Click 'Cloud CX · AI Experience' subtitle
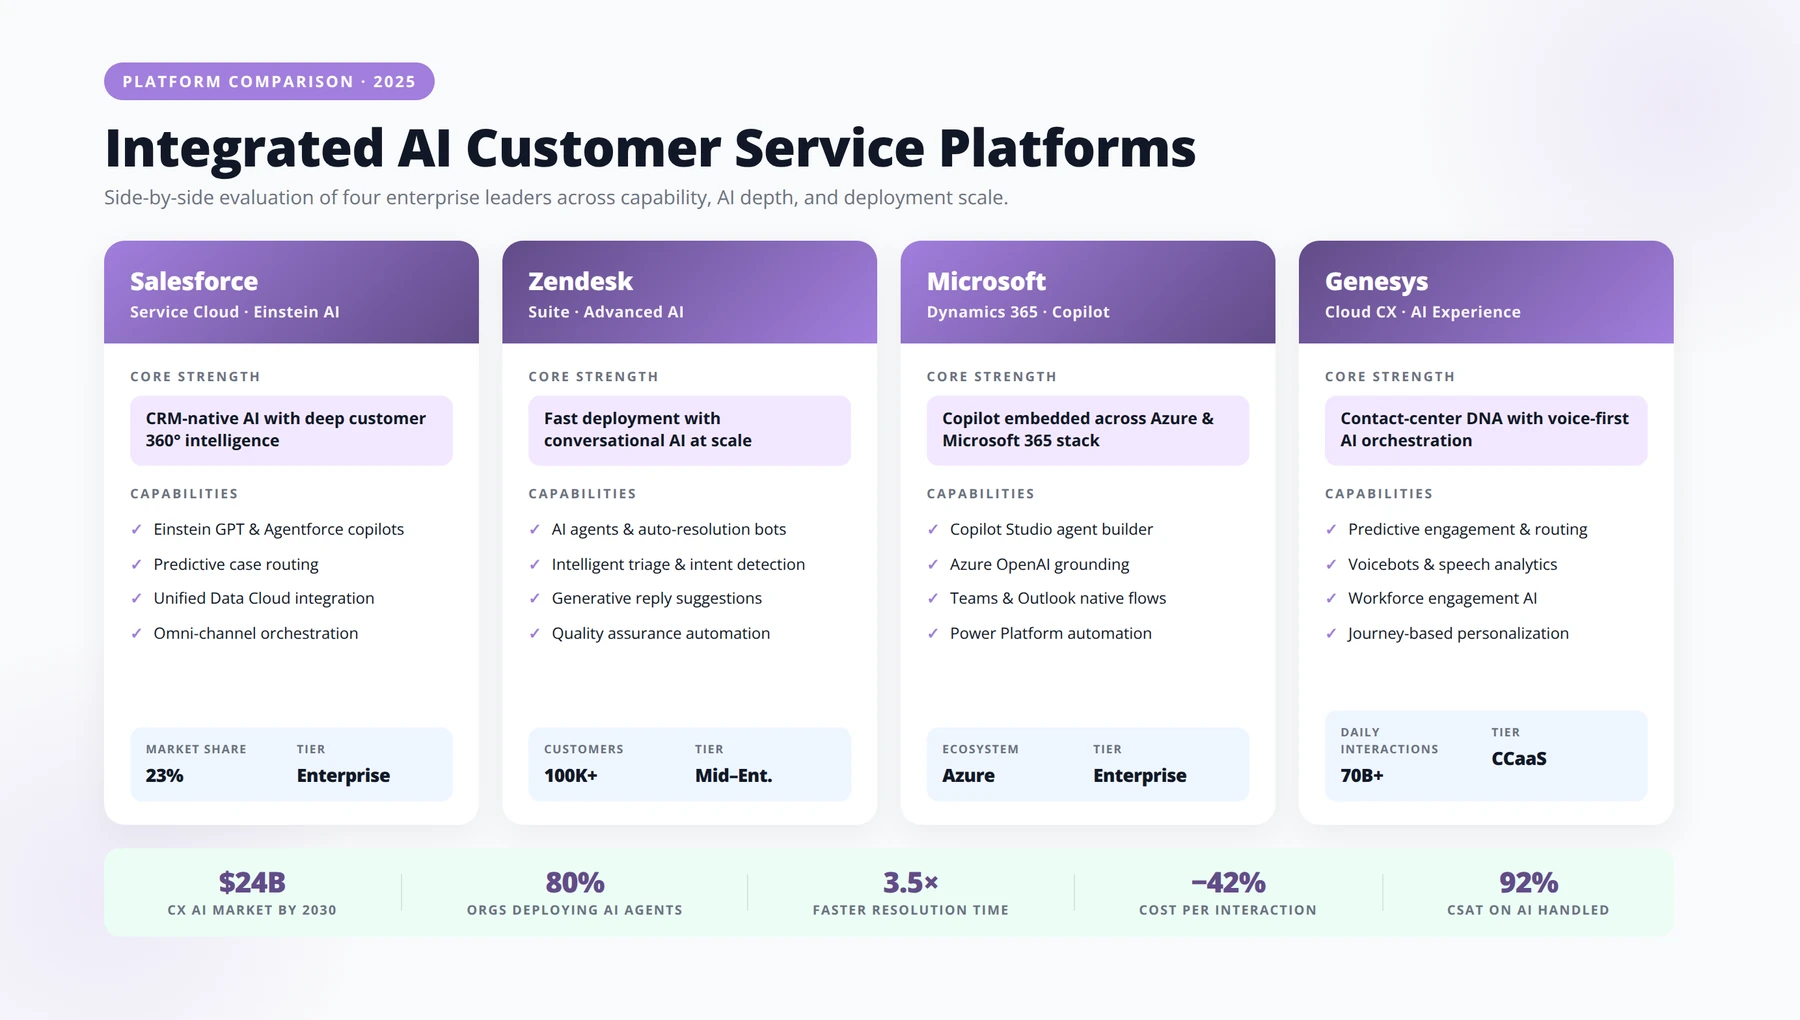The image size is (1800, 1020). click(x=1423, y=312)
